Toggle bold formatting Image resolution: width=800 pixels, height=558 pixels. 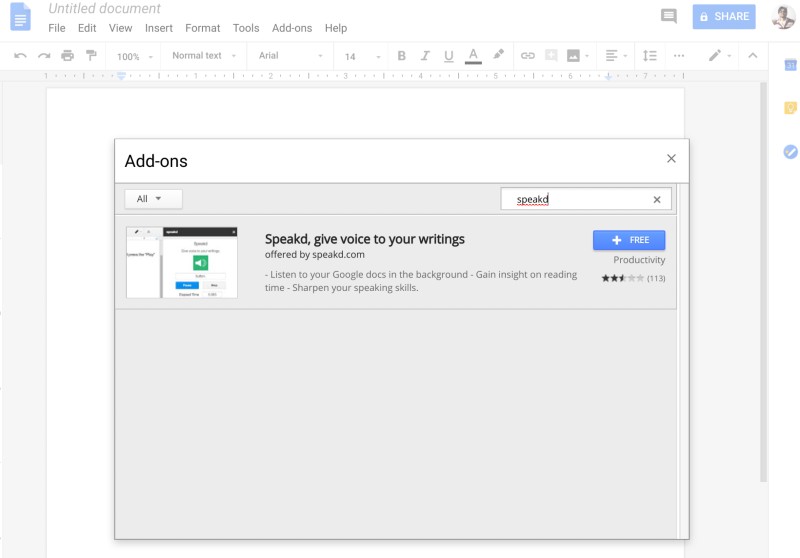[402, 56]
